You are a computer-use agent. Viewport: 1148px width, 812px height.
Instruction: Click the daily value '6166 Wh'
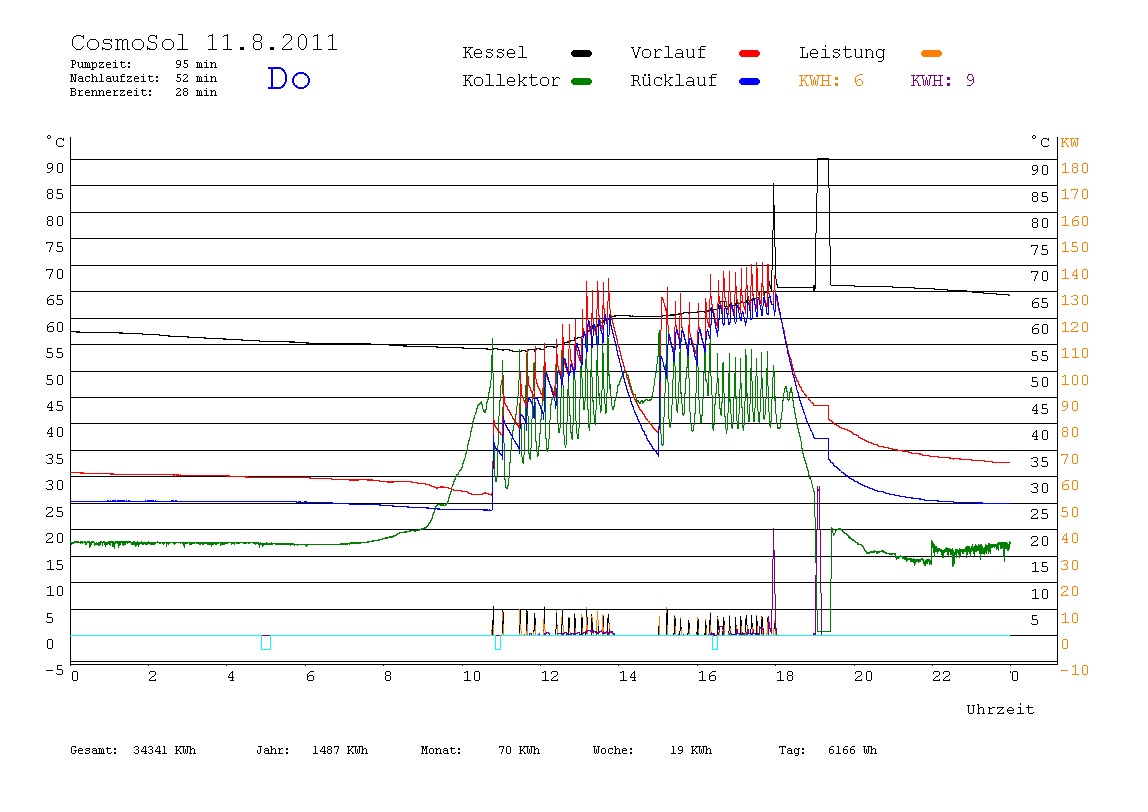tap(852, 750)
